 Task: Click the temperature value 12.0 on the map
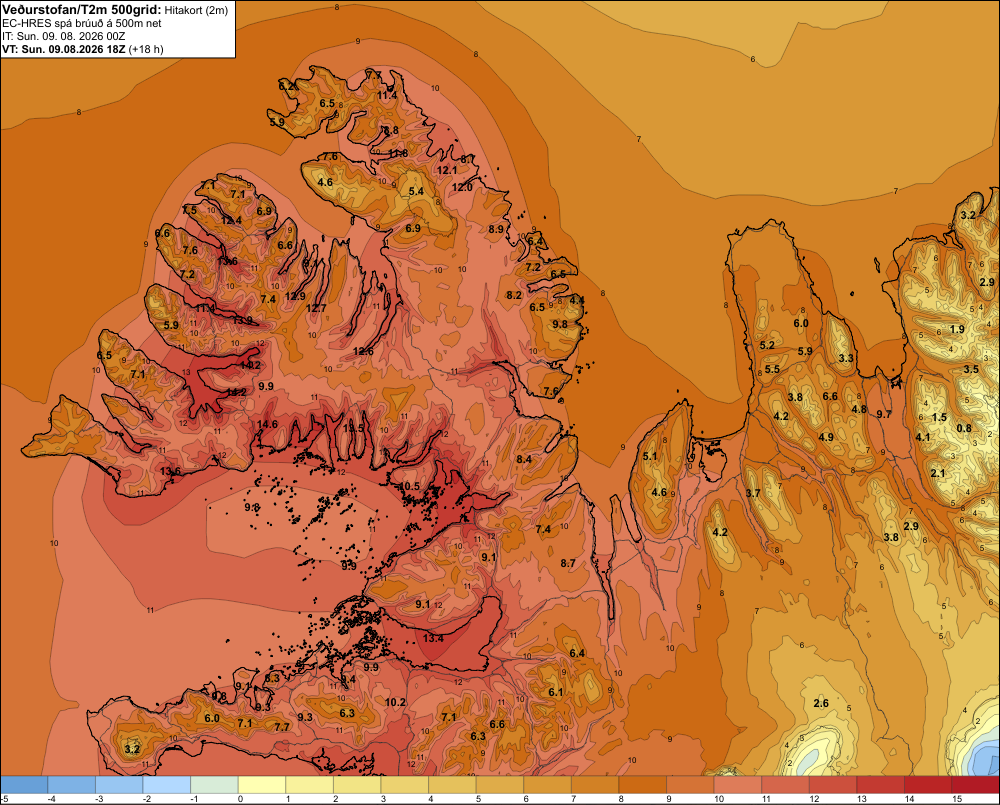[x=462, y=187]
